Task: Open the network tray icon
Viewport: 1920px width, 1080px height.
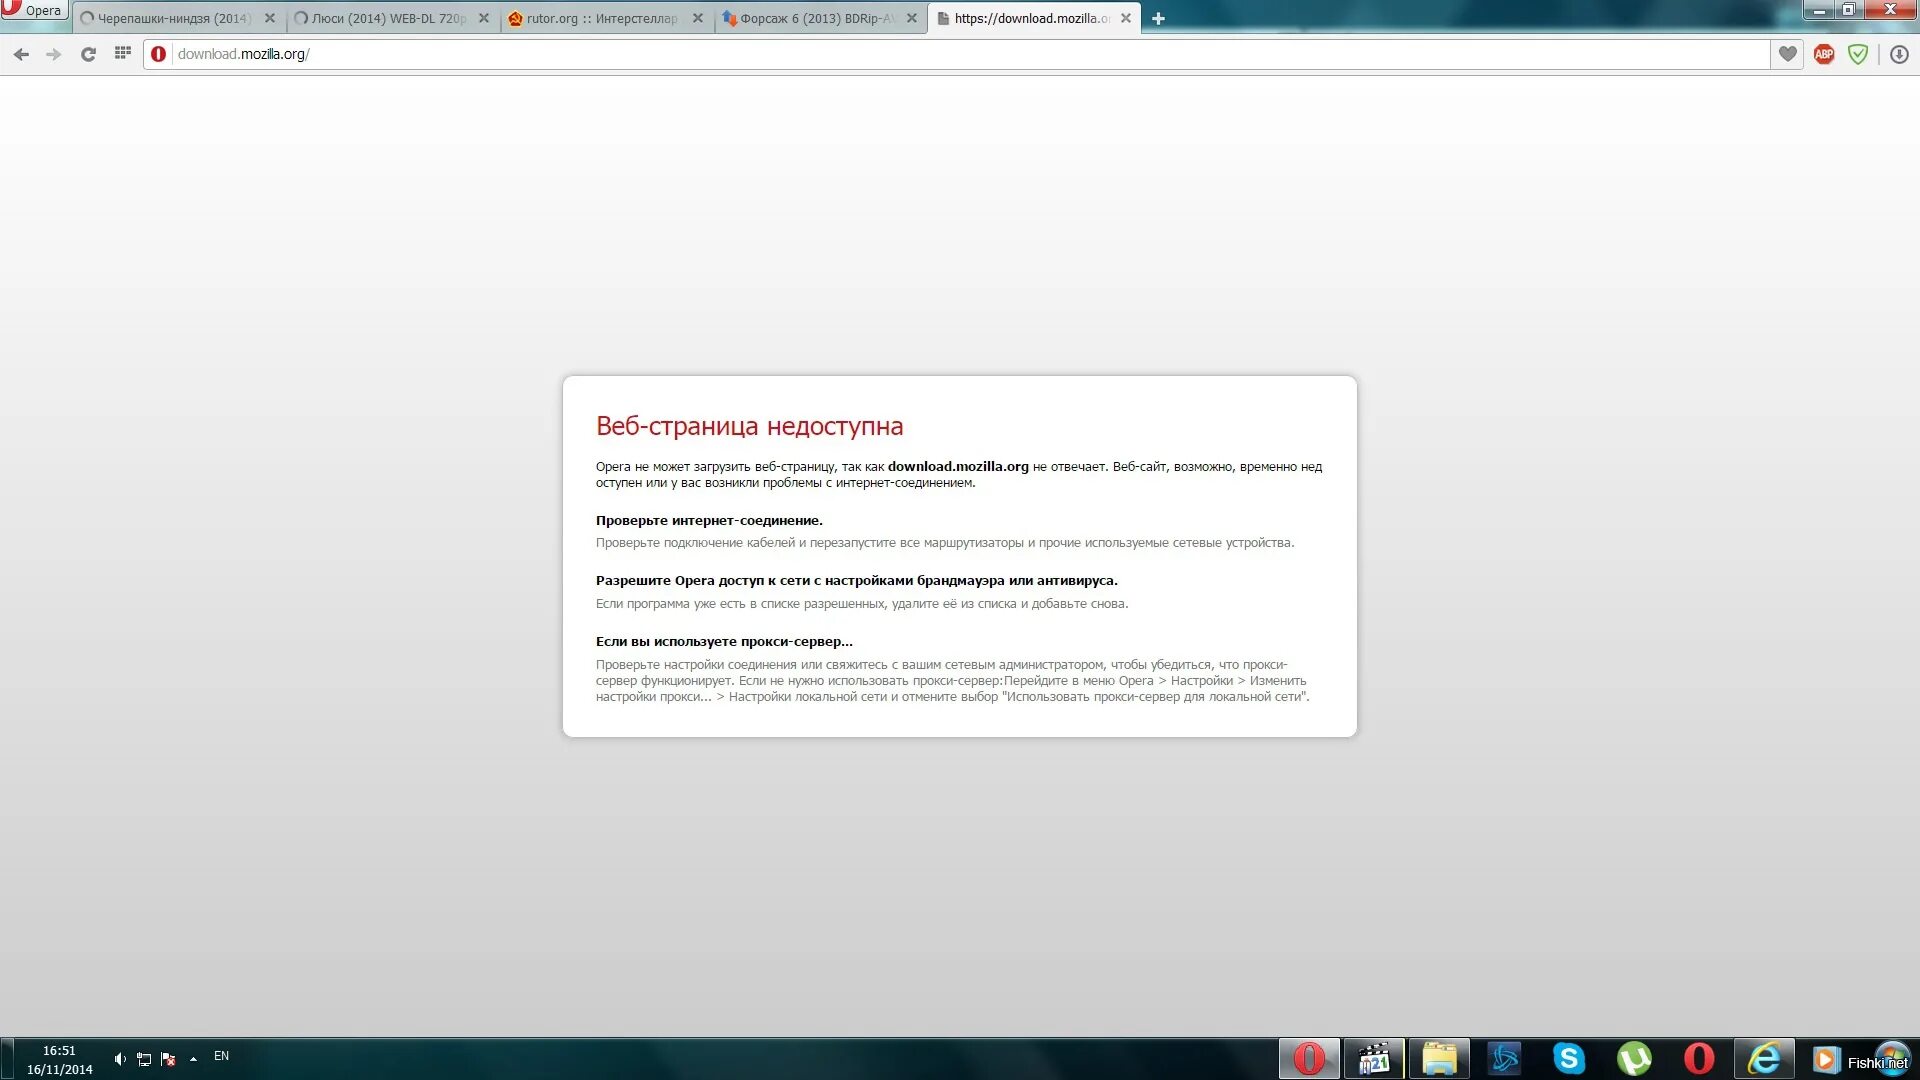Action: [144, 1058]
